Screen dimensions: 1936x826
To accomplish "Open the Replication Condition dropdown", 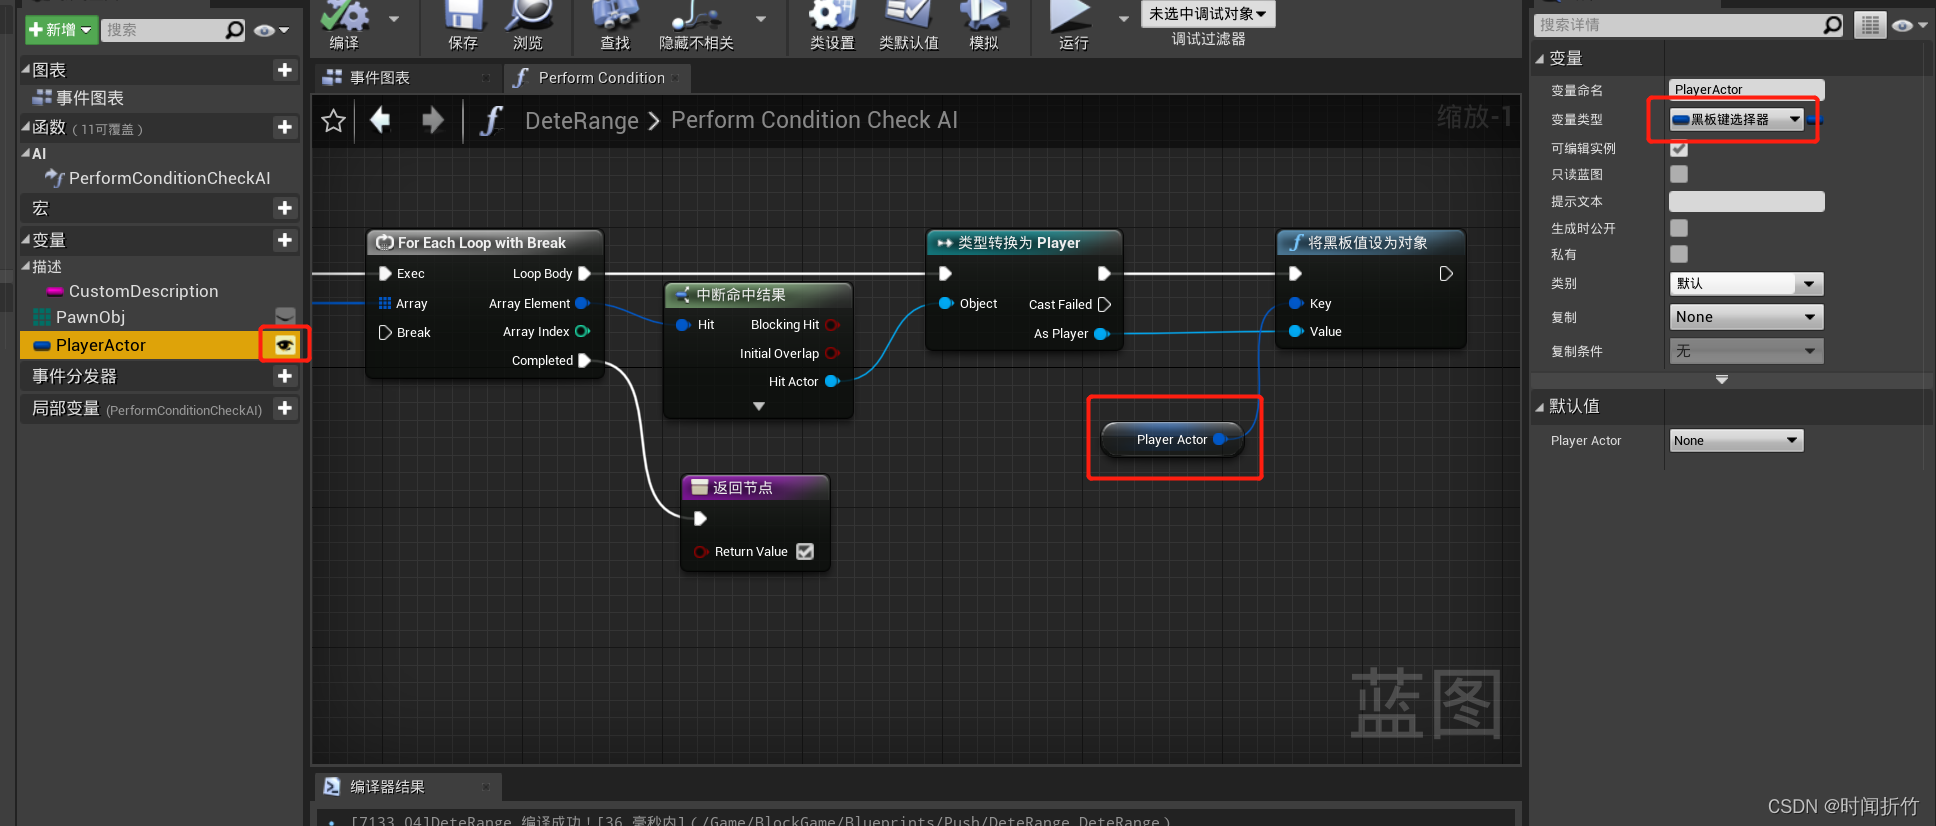I will [1746, 351].
